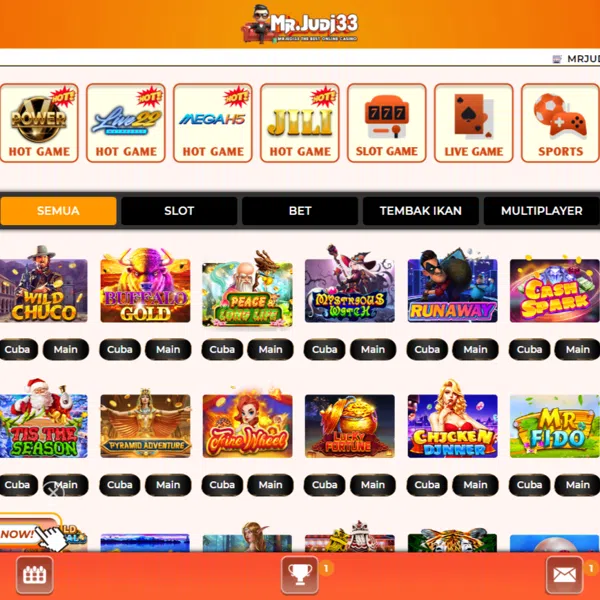
Task: Select the JILI Hot Game tile
Action: click(300, 123)
